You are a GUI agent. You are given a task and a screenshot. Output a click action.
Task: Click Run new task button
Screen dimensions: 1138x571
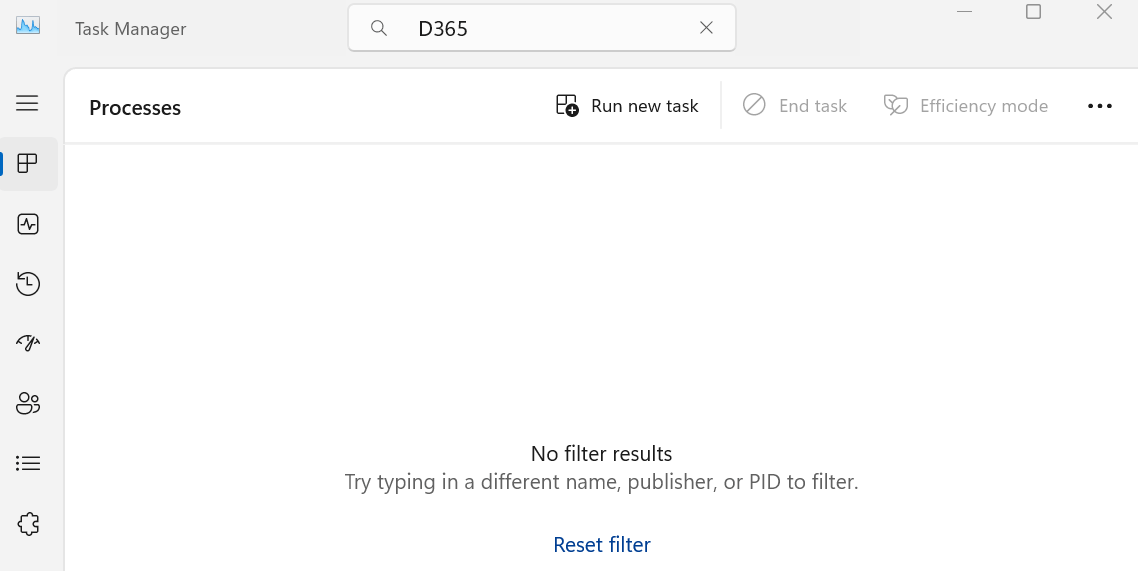point(627,106)
